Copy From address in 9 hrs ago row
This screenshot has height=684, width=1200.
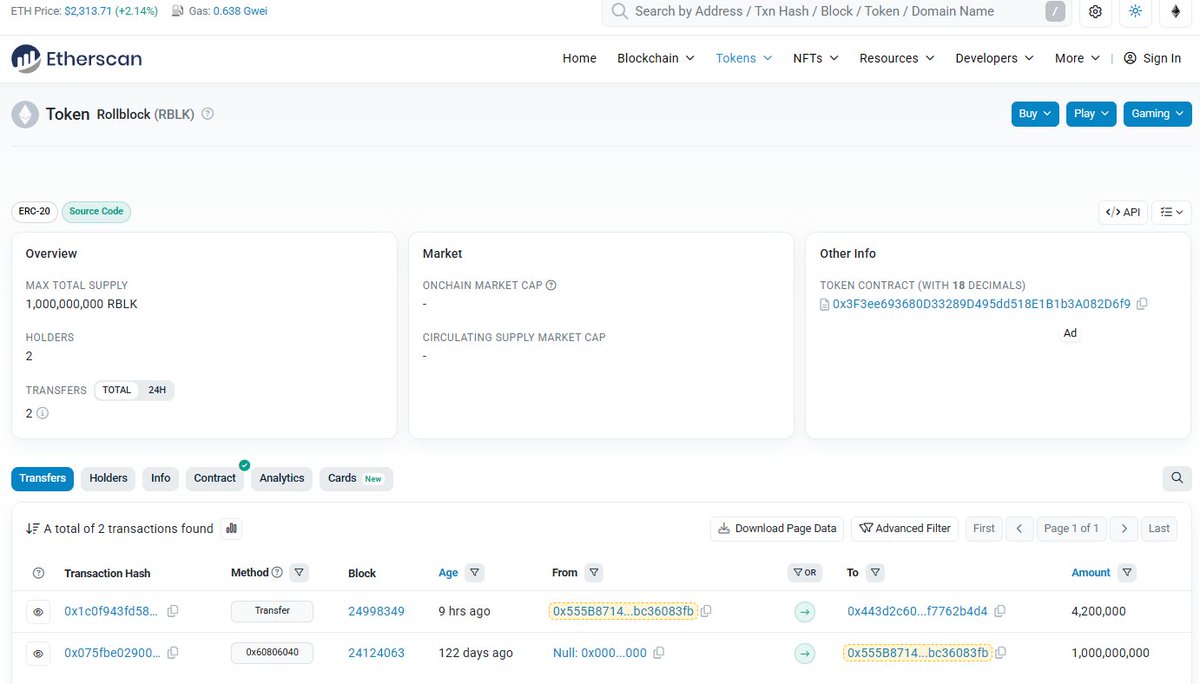click(706, 611)
